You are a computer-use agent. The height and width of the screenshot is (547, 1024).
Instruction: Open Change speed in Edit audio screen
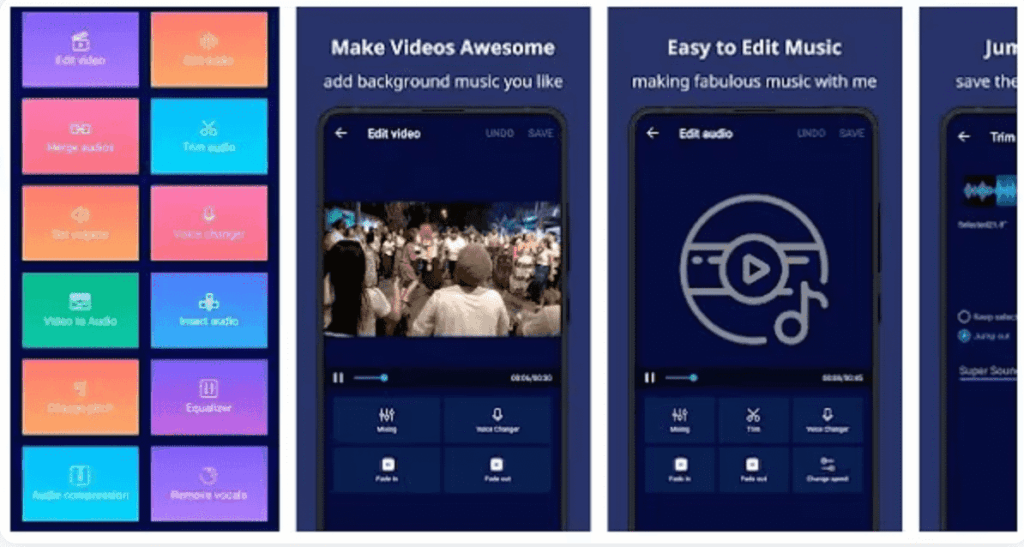click(x=827, y=469)
